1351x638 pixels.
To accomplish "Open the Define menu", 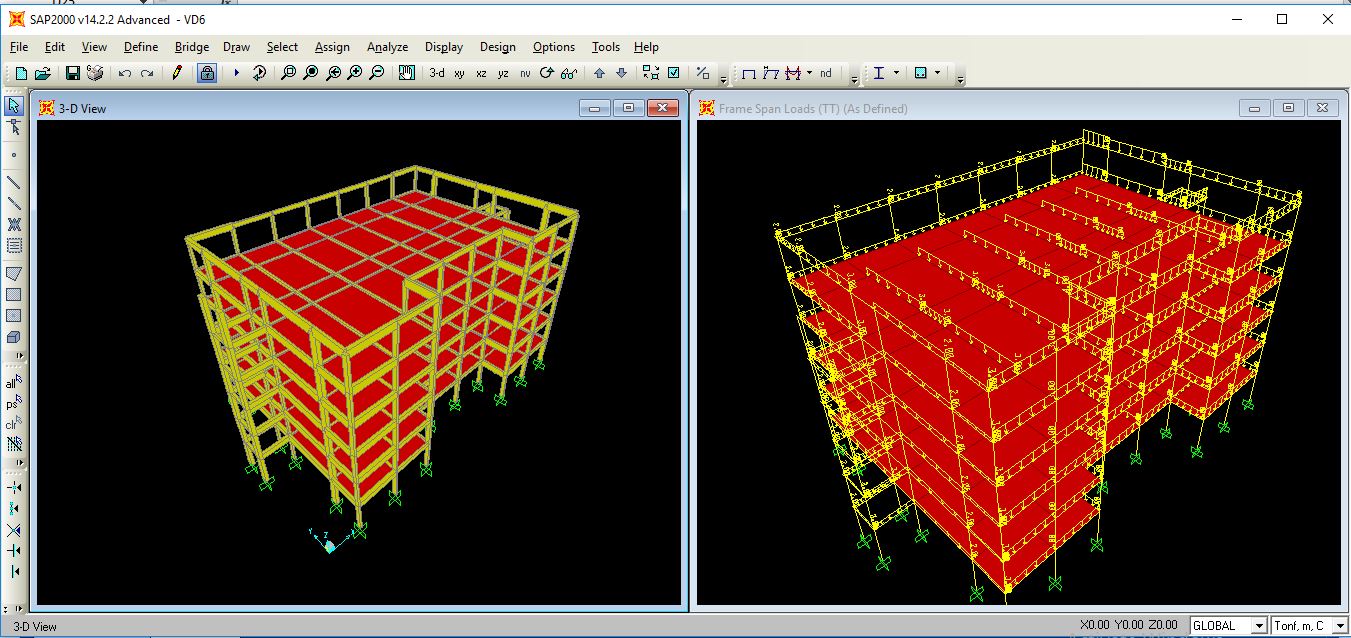I will click(x=141, y=47).
